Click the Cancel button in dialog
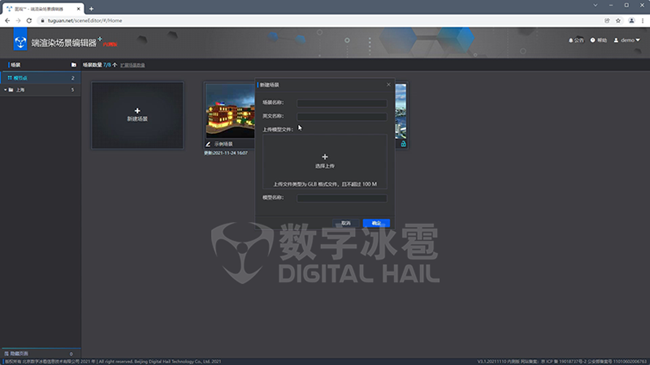The image size is (650, 365). [x=346, y=223]
